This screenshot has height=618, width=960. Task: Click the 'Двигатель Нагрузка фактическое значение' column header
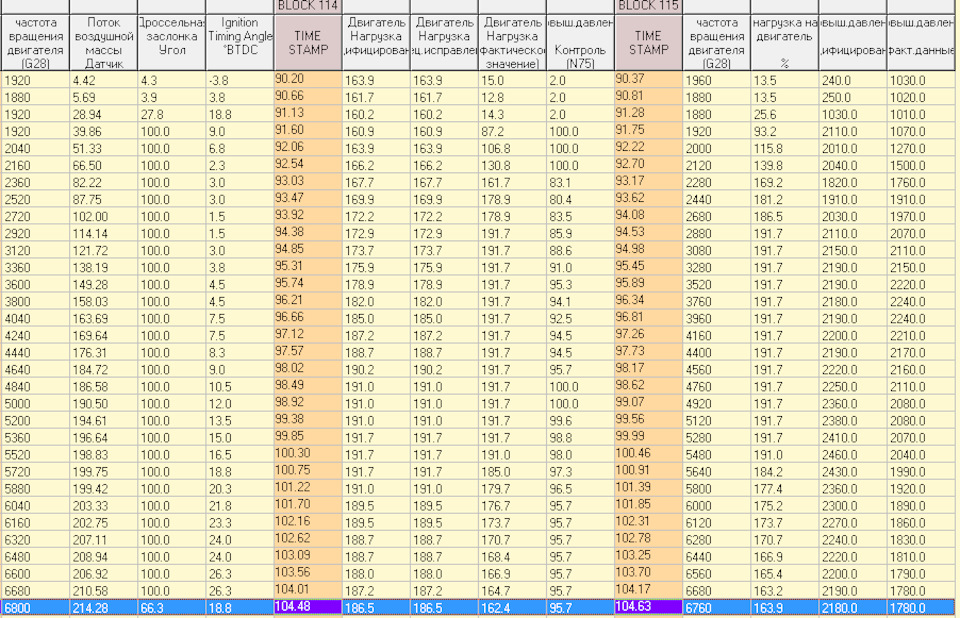click(x=512, y=42)
